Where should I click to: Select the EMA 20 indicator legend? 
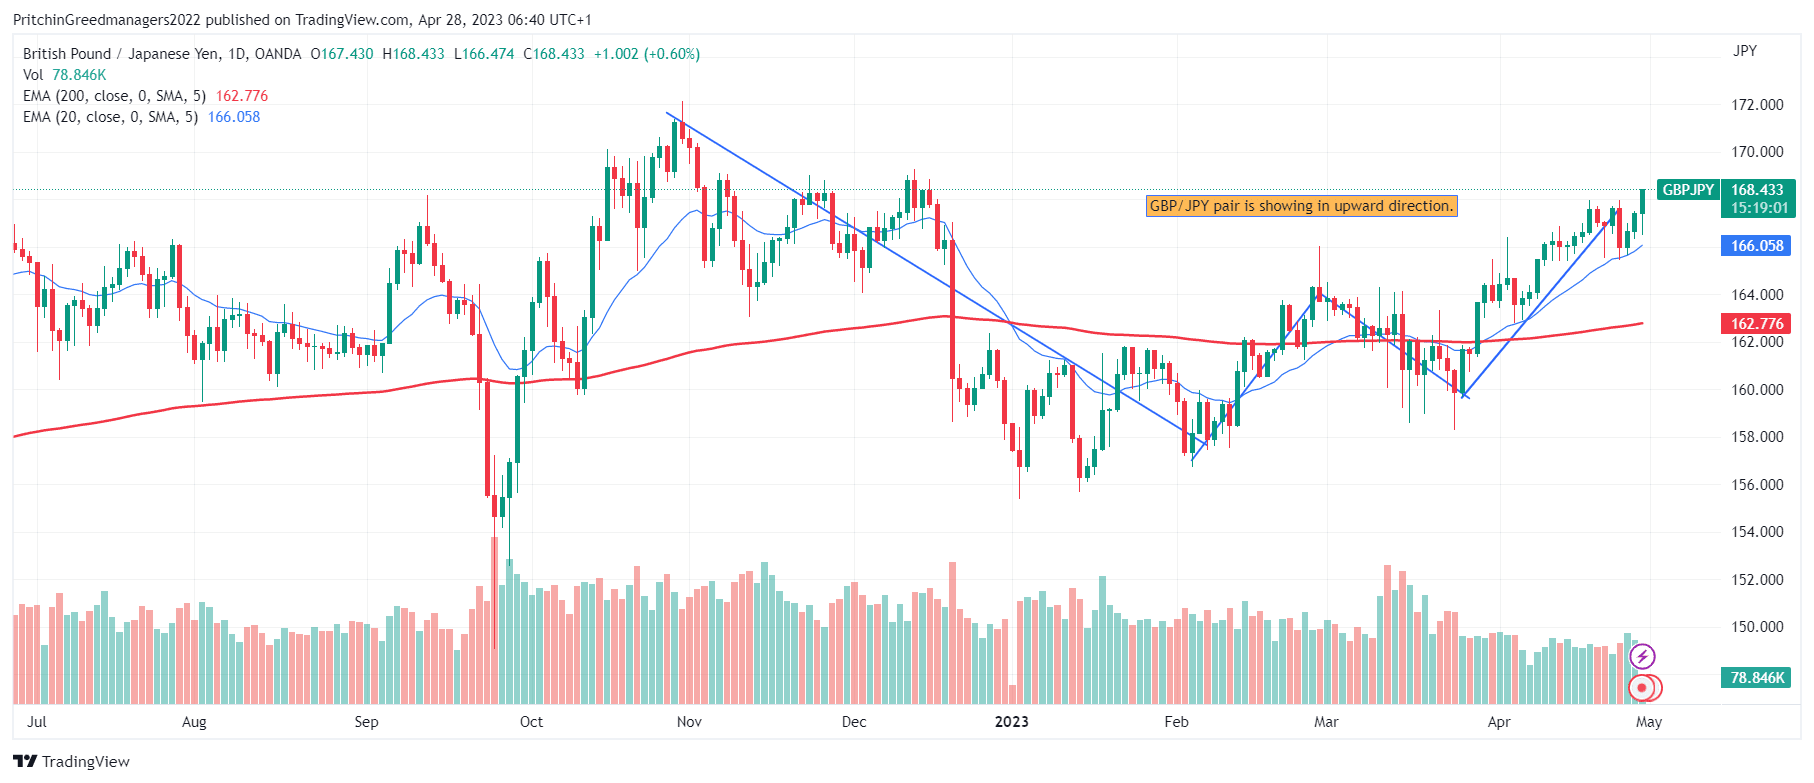coord(141,117)
